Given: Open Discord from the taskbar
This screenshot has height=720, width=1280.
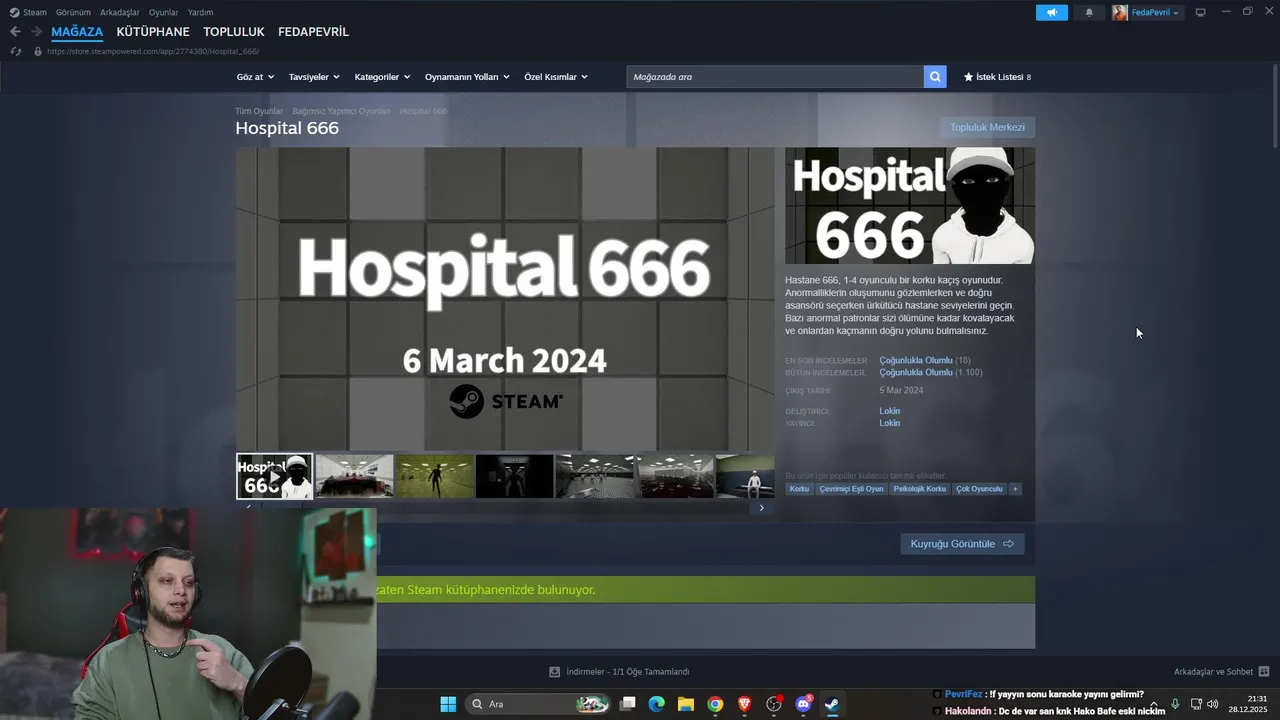Looking at the screenshot, I should pos(803,704).
